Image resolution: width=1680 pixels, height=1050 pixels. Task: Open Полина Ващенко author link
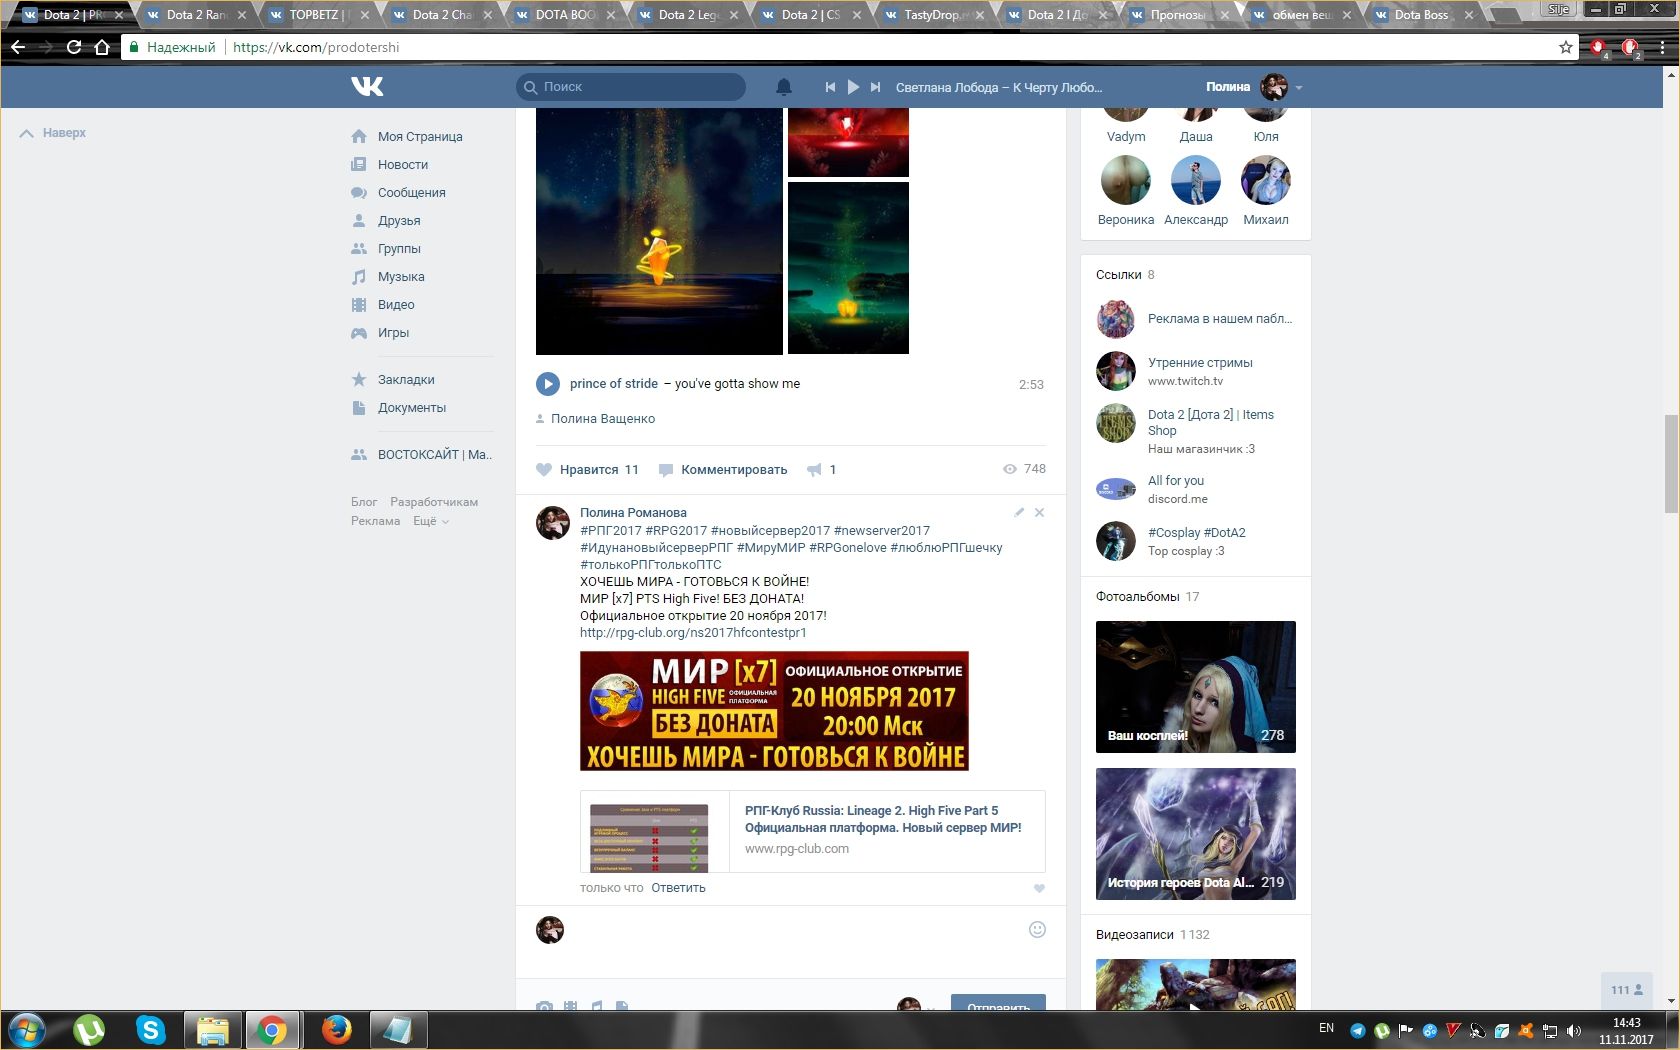(x=603, y=418)
